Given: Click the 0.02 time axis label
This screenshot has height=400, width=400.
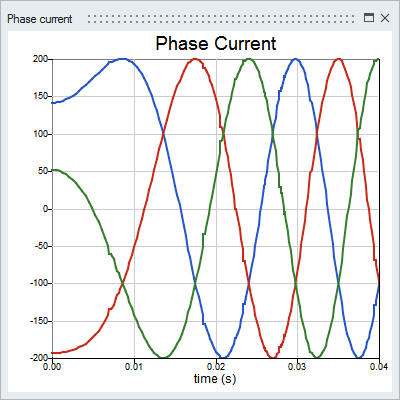Looking at the screenshot, I should [216, 367].
